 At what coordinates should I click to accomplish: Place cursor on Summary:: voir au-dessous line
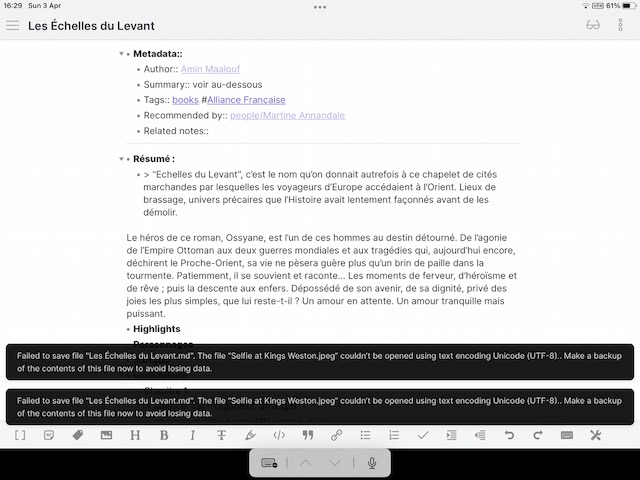tap(202, 84)
